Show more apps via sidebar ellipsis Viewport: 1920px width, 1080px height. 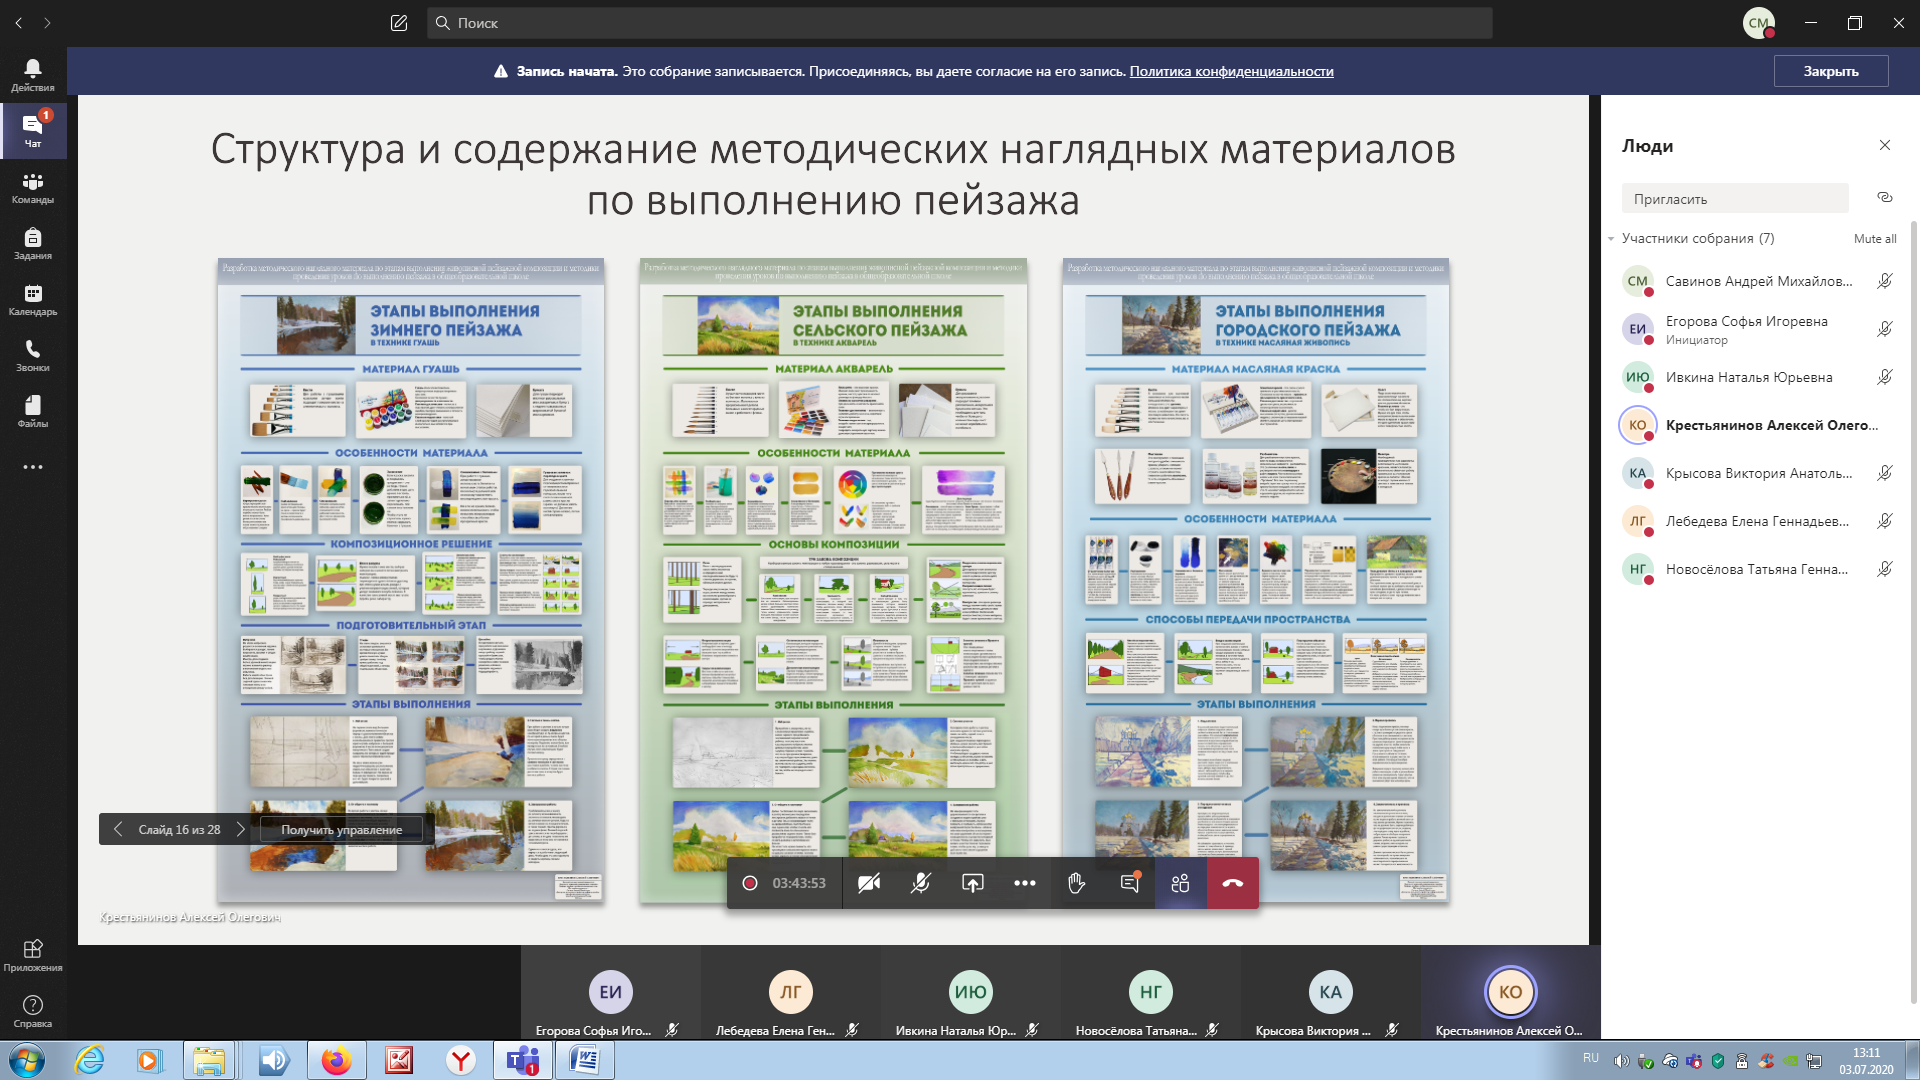(x=33, y=467)
